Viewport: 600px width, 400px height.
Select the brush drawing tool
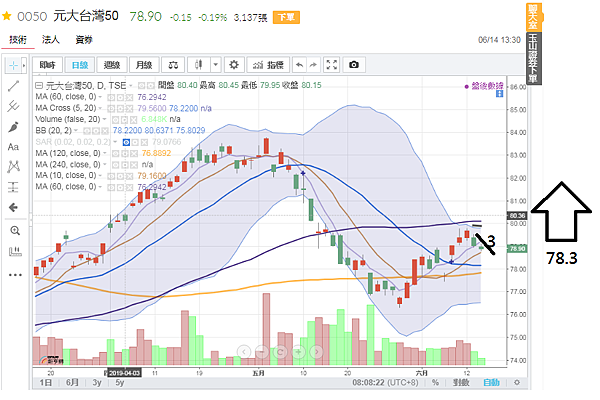pyautogui.click(x=14, y=127)
